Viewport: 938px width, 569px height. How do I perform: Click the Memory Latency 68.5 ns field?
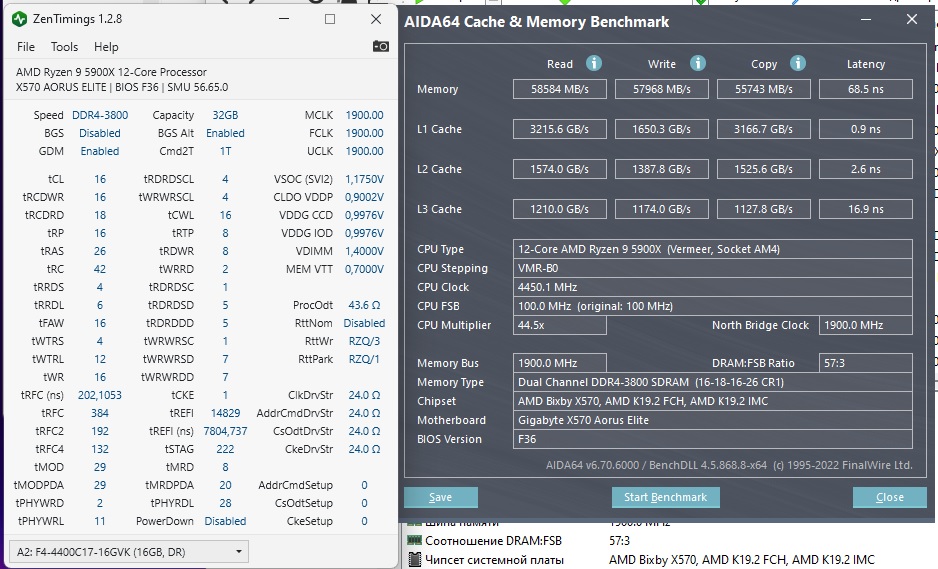[x=865, y=89]
